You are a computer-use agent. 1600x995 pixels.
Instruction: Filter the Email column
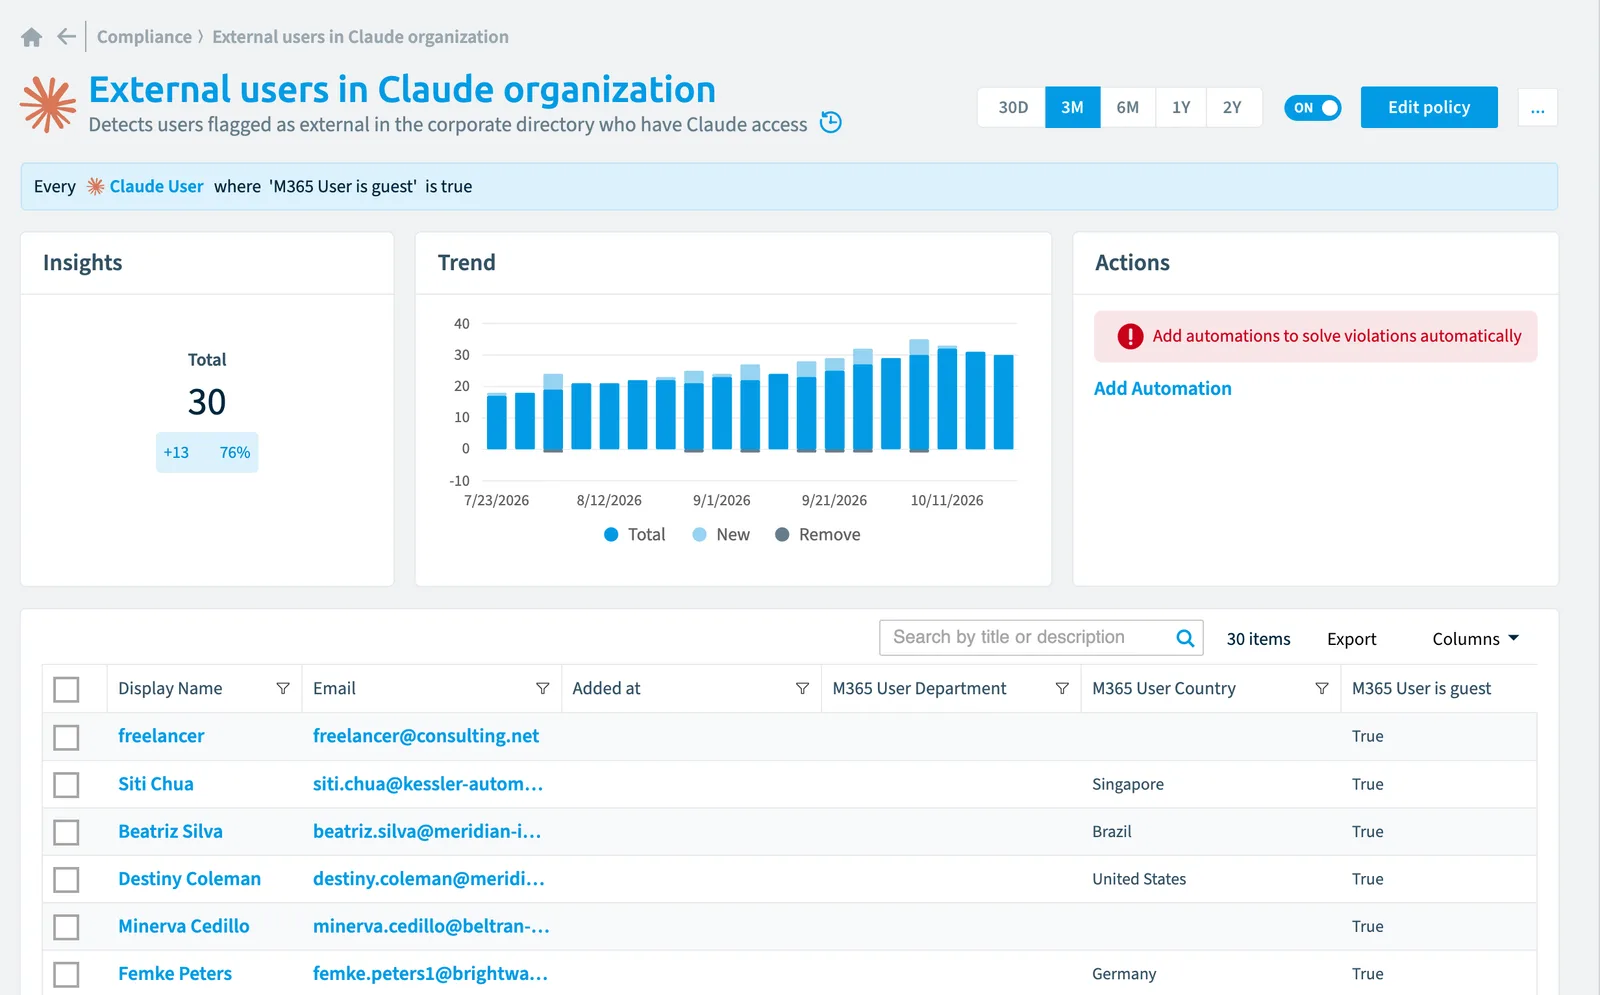(x=543, y=688)
